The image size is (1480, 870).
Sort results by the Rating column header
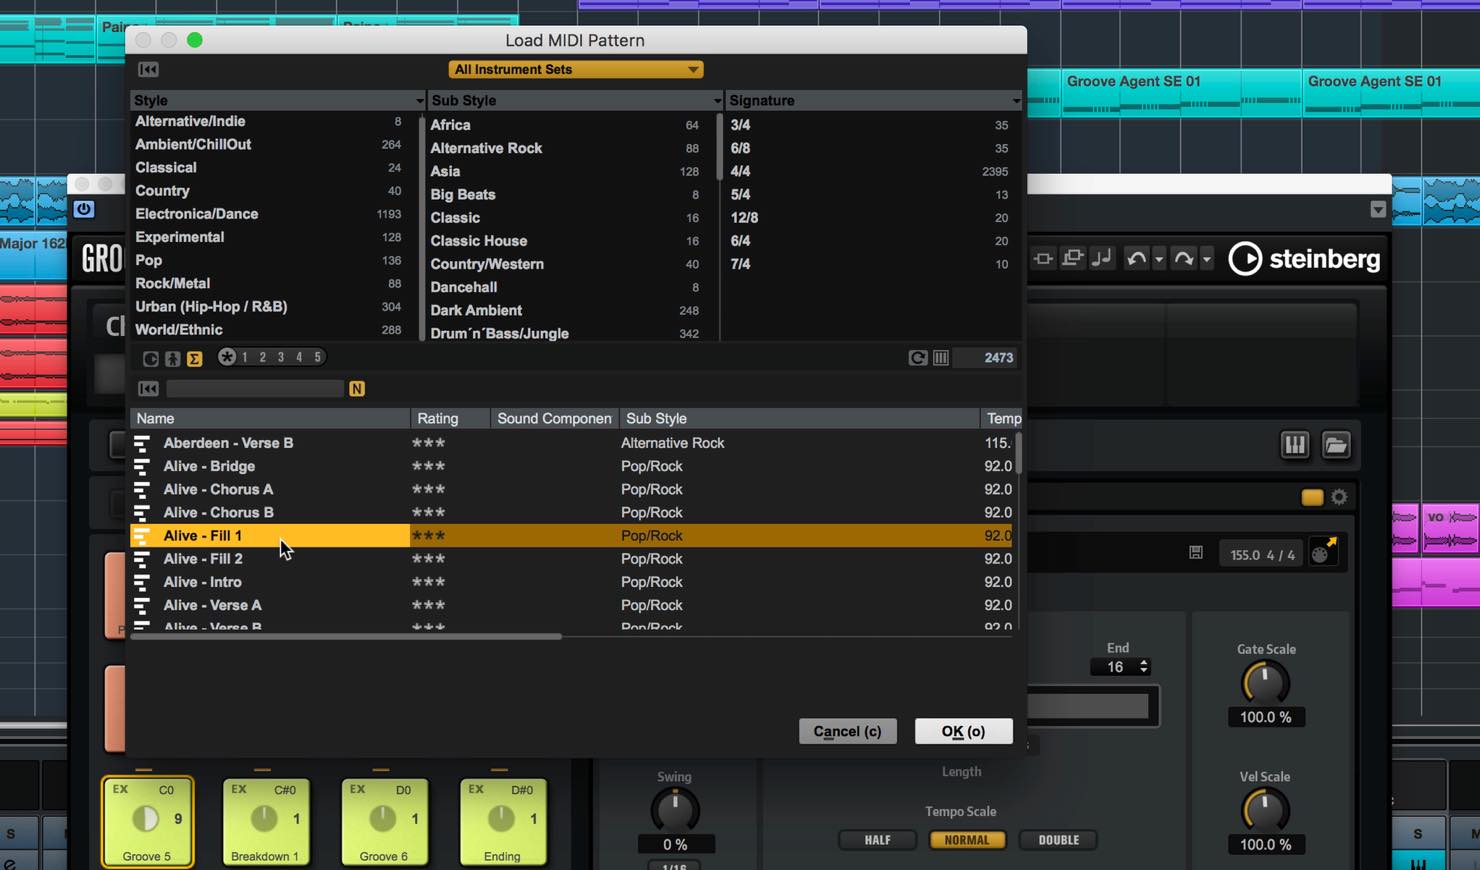coord(450,418)
